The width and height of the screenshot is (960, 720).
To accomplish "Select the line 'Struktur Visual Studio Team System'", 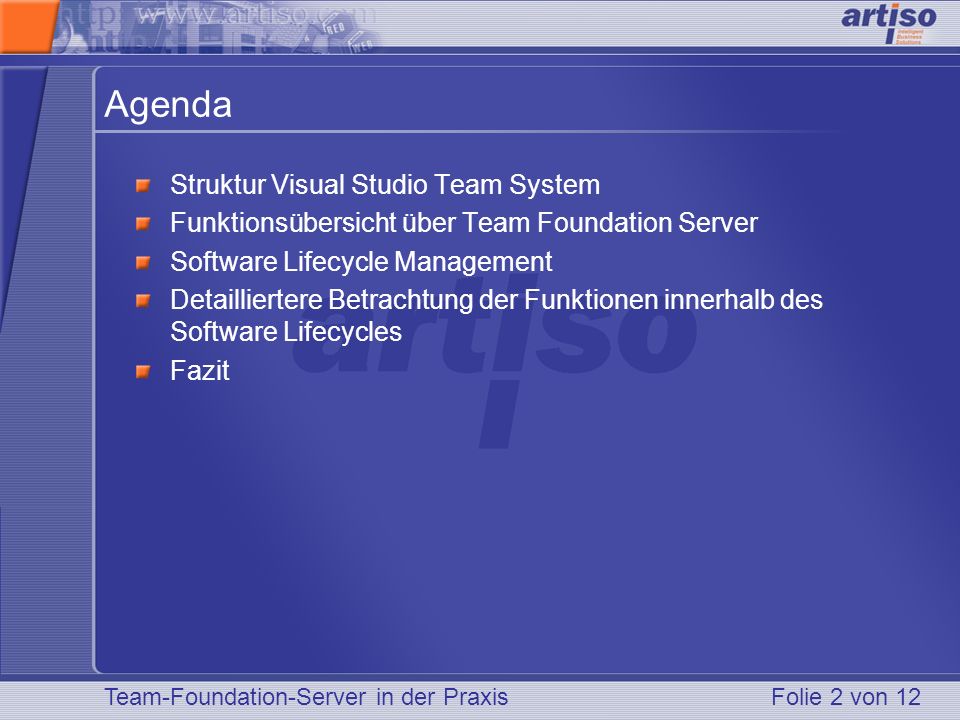I will click(x=385, y=185).
